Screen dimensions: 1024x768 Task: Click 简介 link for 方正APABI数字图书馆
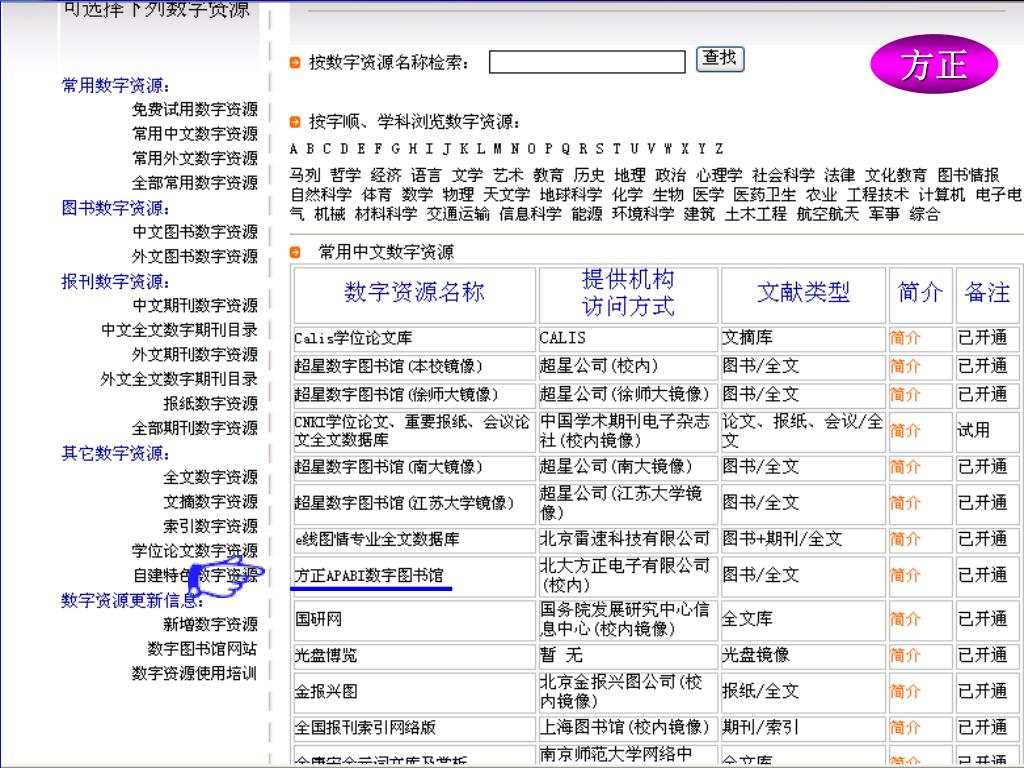tap(905, 575)
